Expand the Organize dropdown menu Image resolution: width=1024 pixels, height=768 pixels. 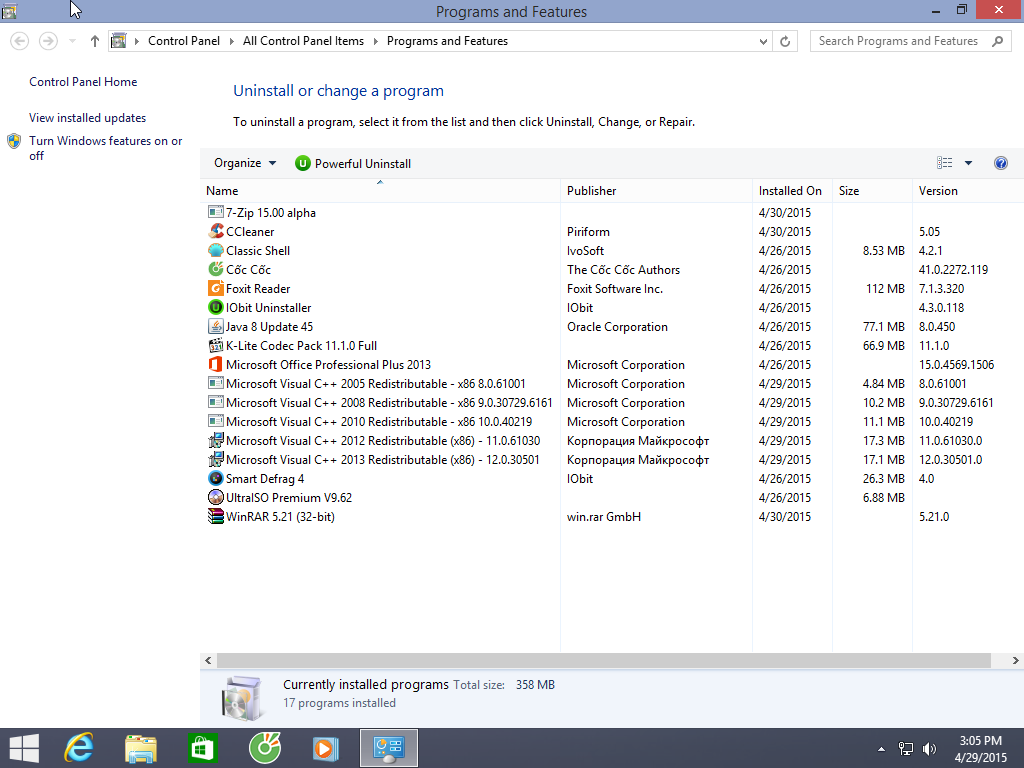(x=245, y=164)
